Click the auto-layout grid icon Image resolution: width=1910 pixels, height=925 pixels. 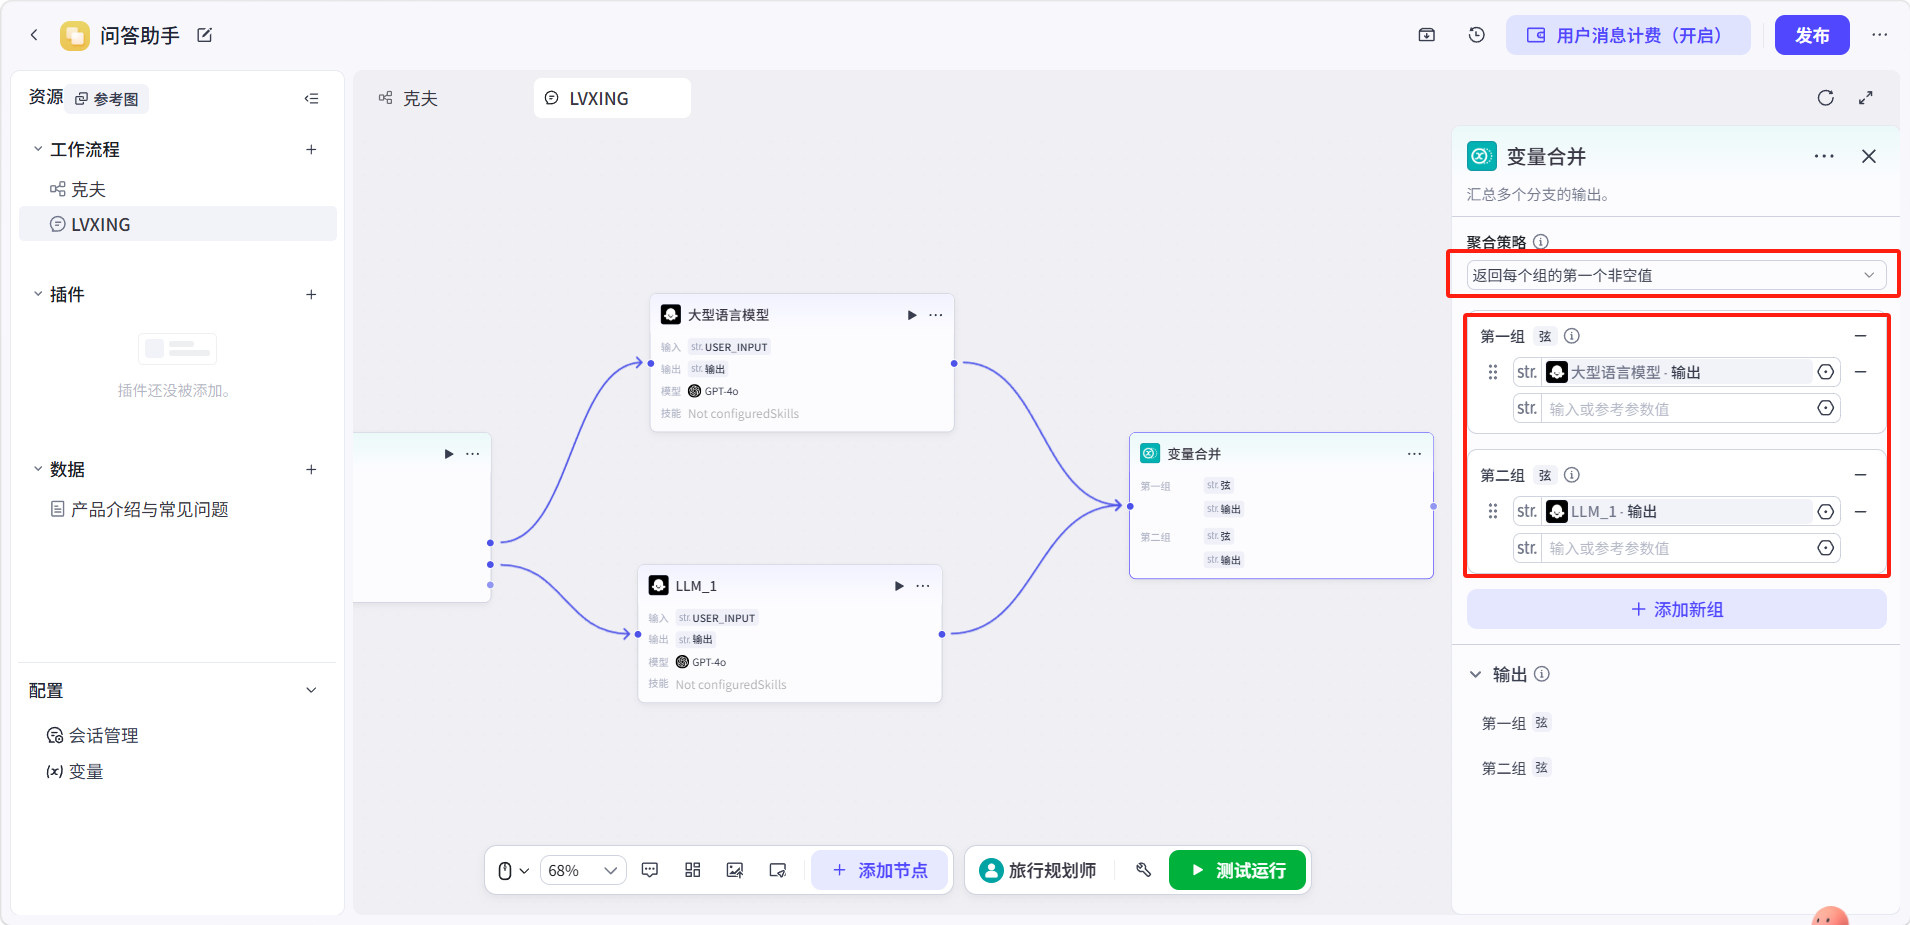pos(693,870)
